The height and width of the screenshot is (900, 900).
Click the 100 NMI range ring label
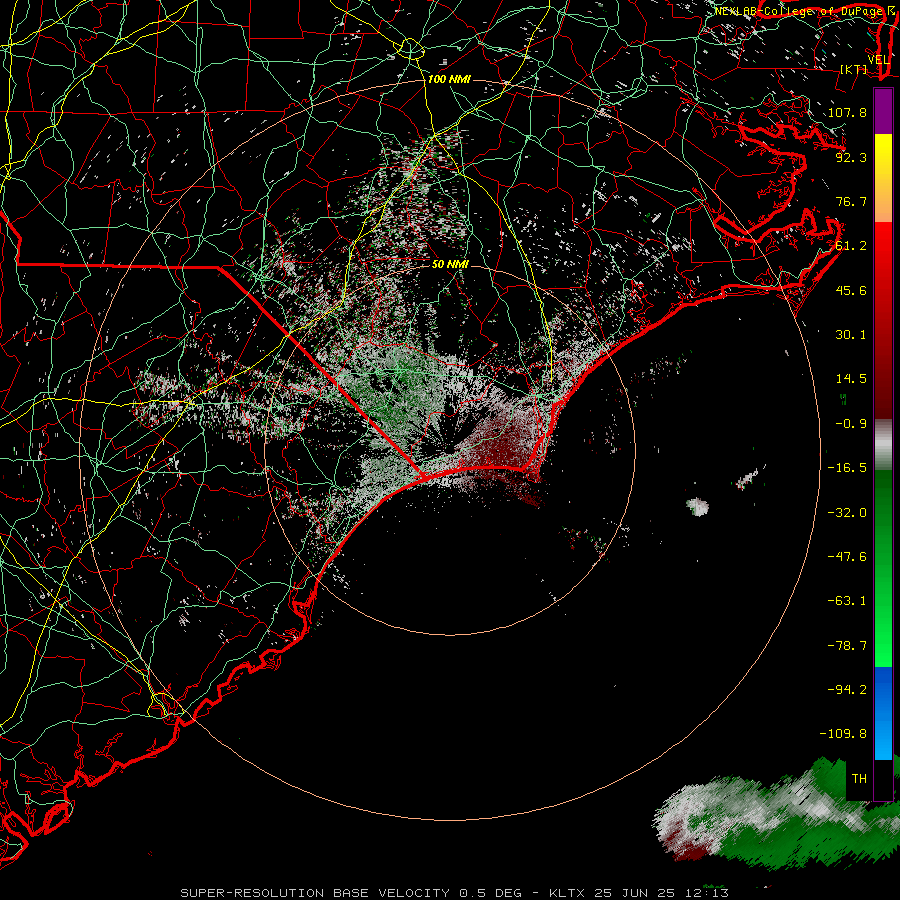[x=449, y=79]
